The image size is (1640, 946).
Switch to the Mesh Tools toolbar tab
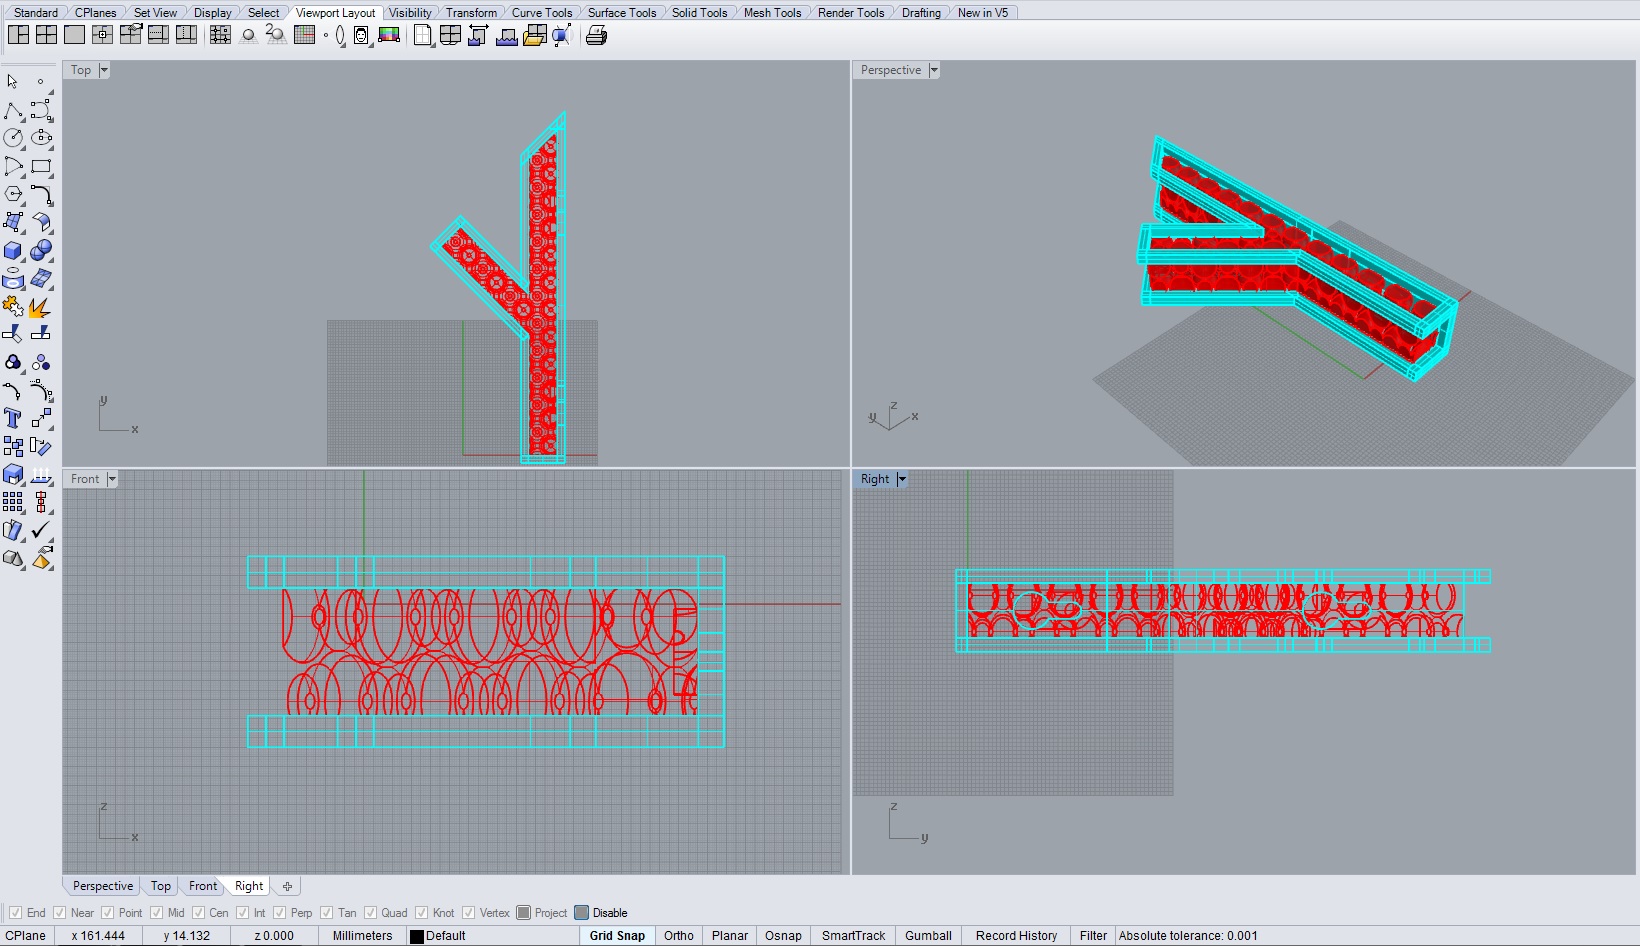[x=772, y=13]
